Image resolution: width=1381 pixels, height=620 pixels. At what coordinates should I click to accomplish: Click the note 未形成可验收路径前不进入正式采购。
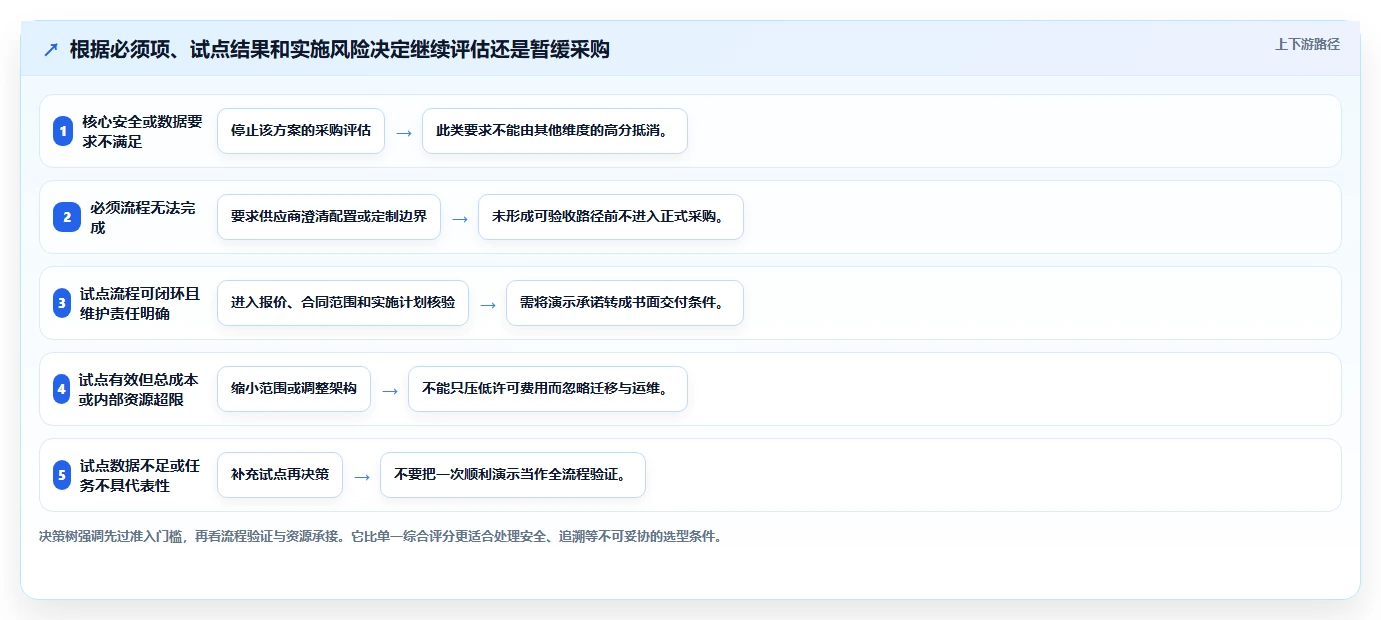coord(611,217)
